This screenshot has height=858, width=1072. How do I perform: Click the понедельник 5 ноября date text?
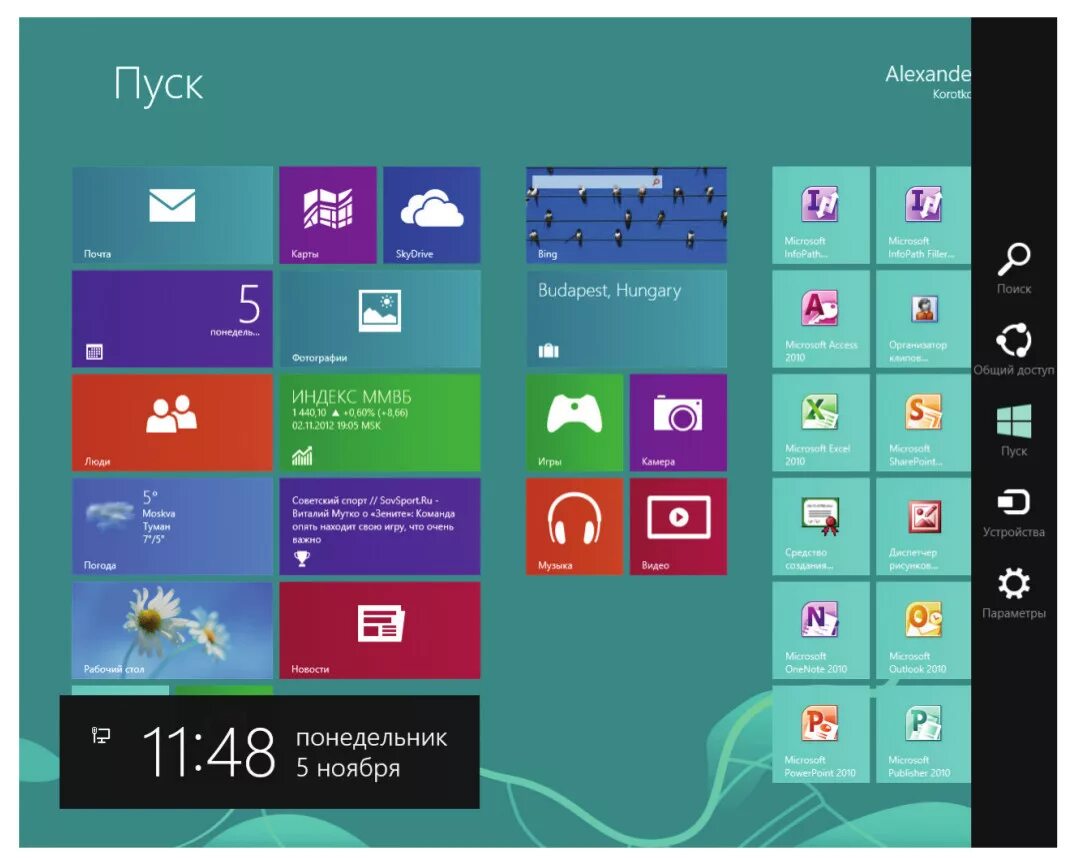[x=371, y=752]
